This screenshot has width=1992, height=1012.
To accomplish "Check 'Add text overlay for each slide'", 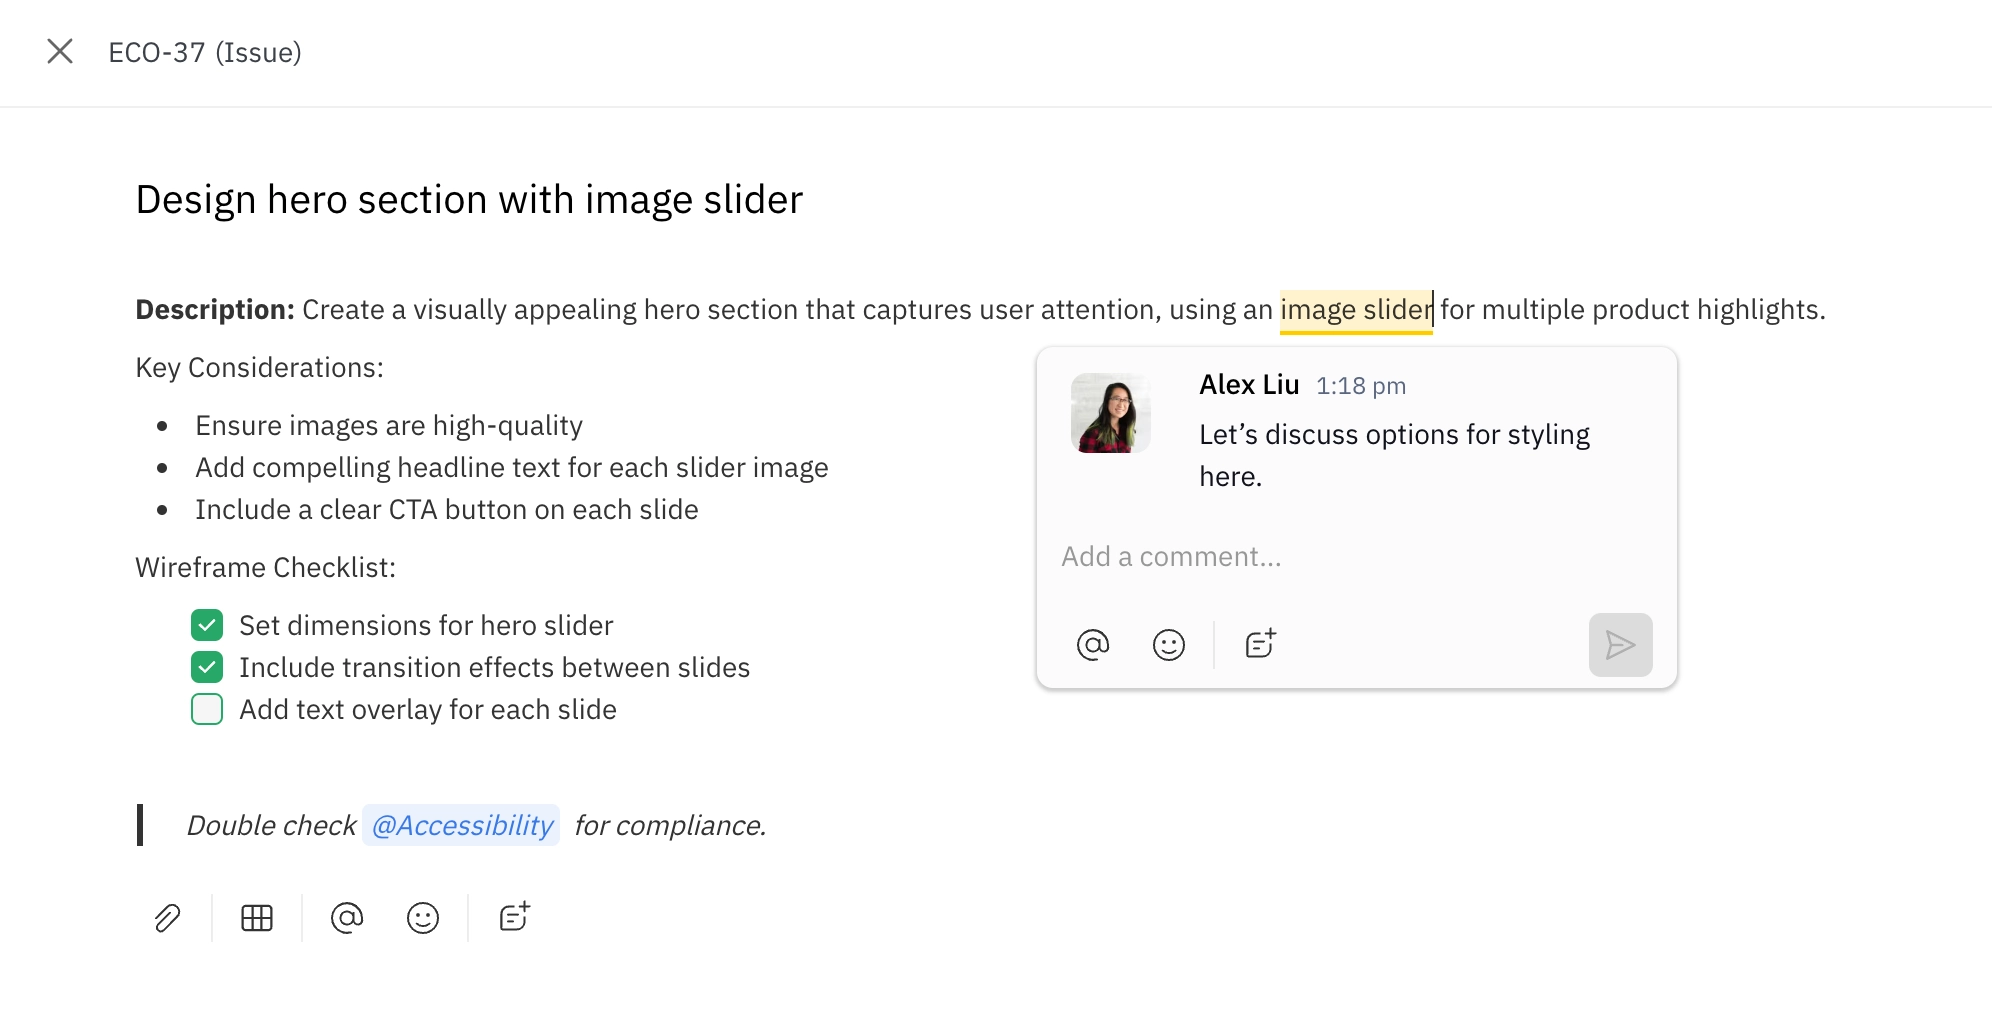I will point(207,709).
